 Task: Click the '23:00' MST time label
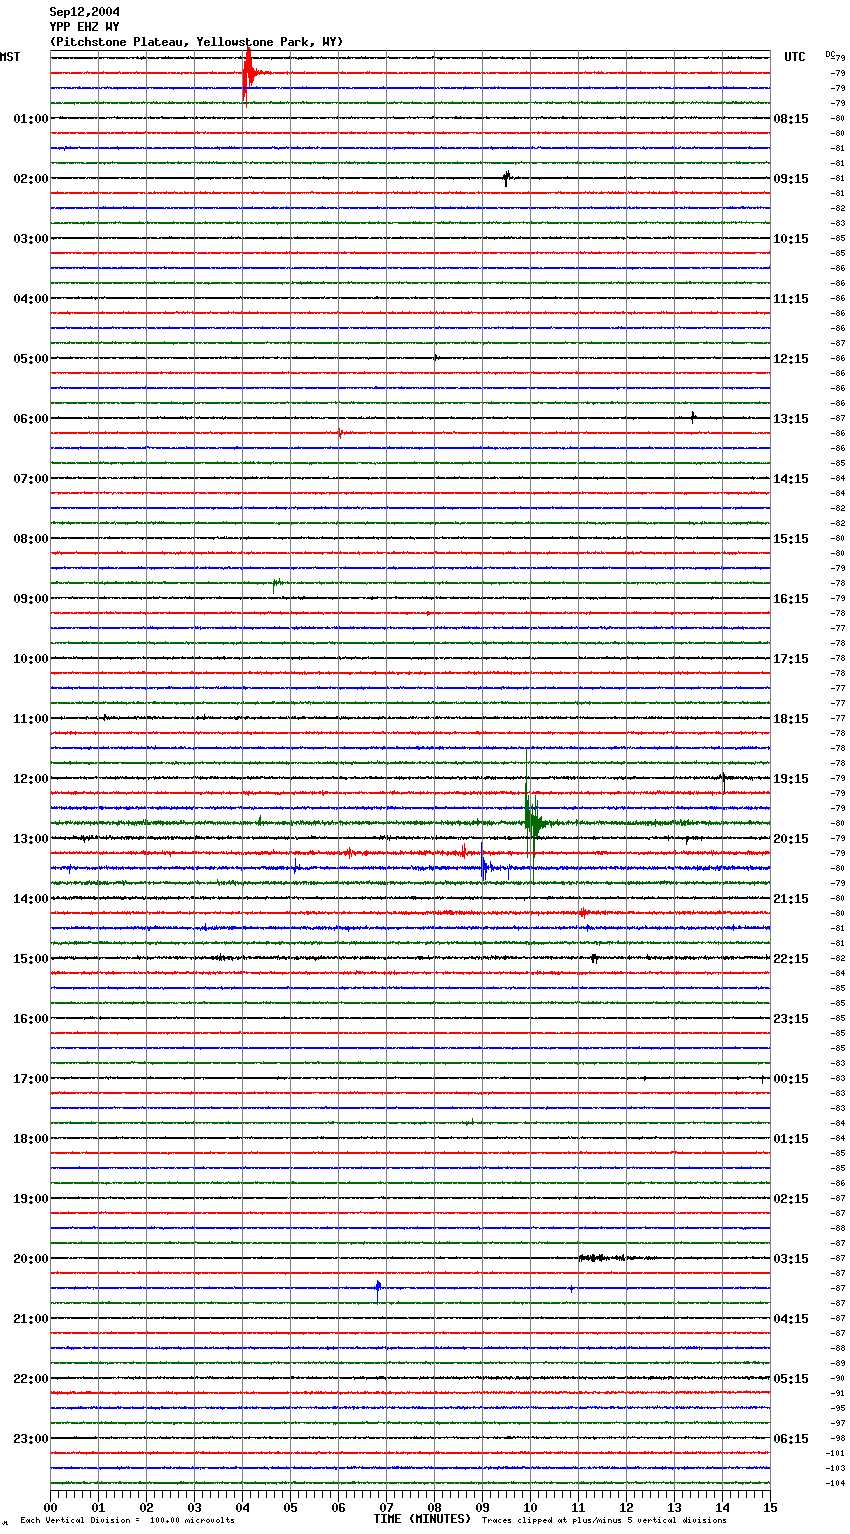31,1439
